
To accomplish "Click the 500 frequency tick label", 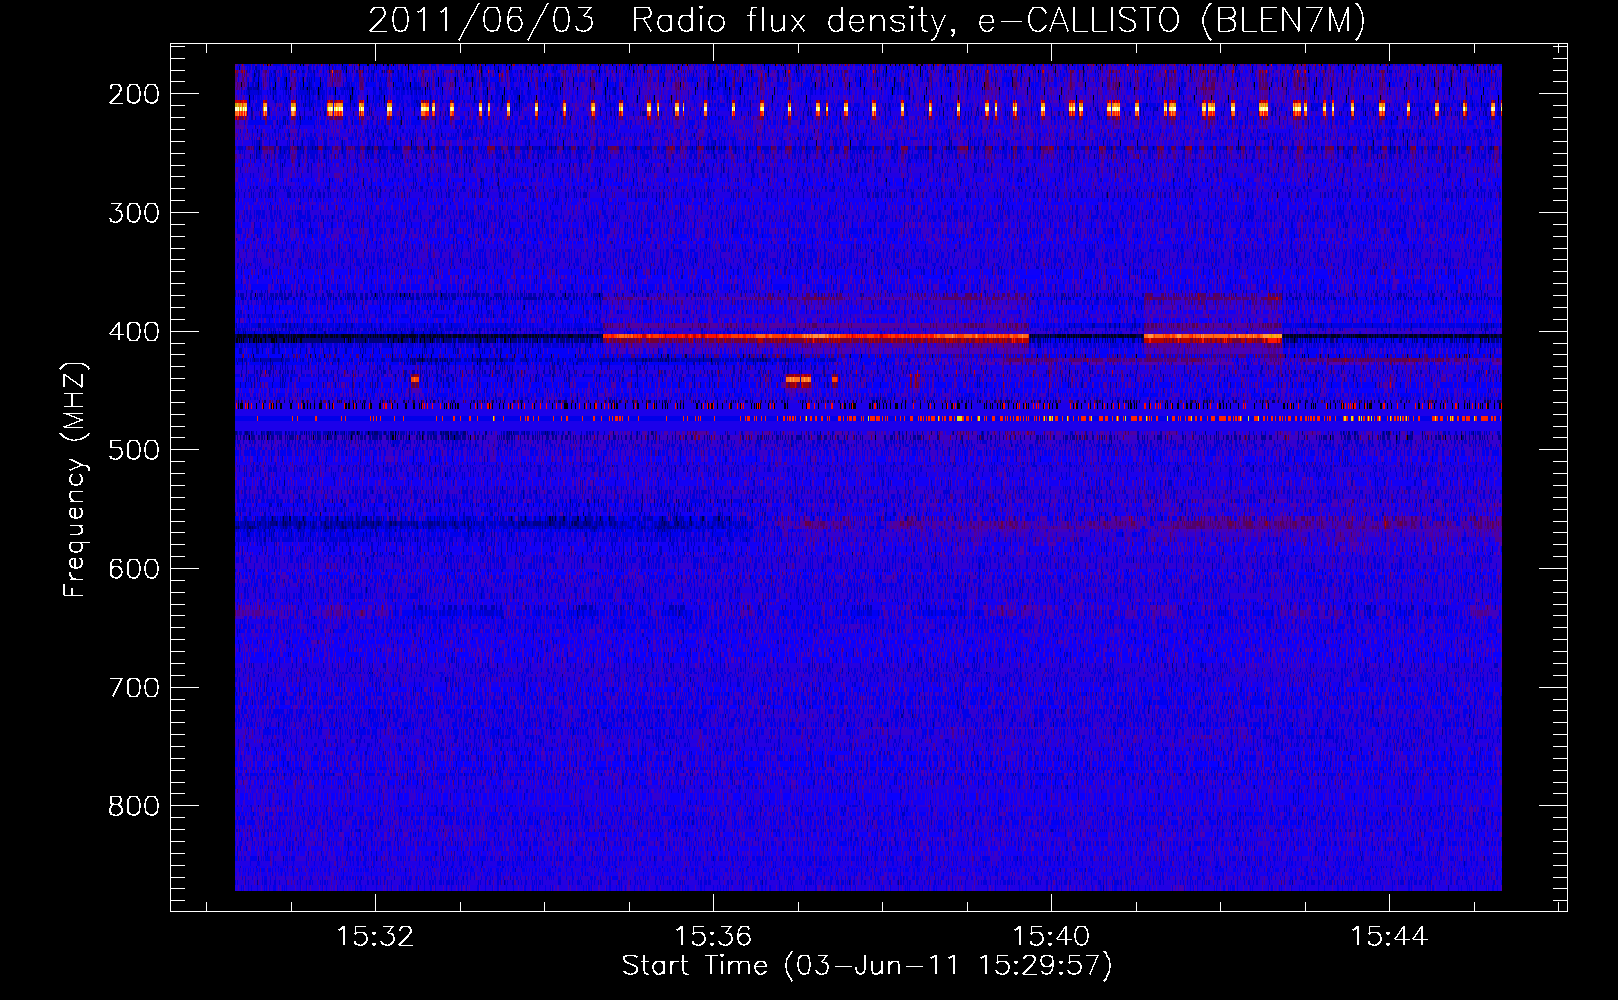I will (134, 450).
